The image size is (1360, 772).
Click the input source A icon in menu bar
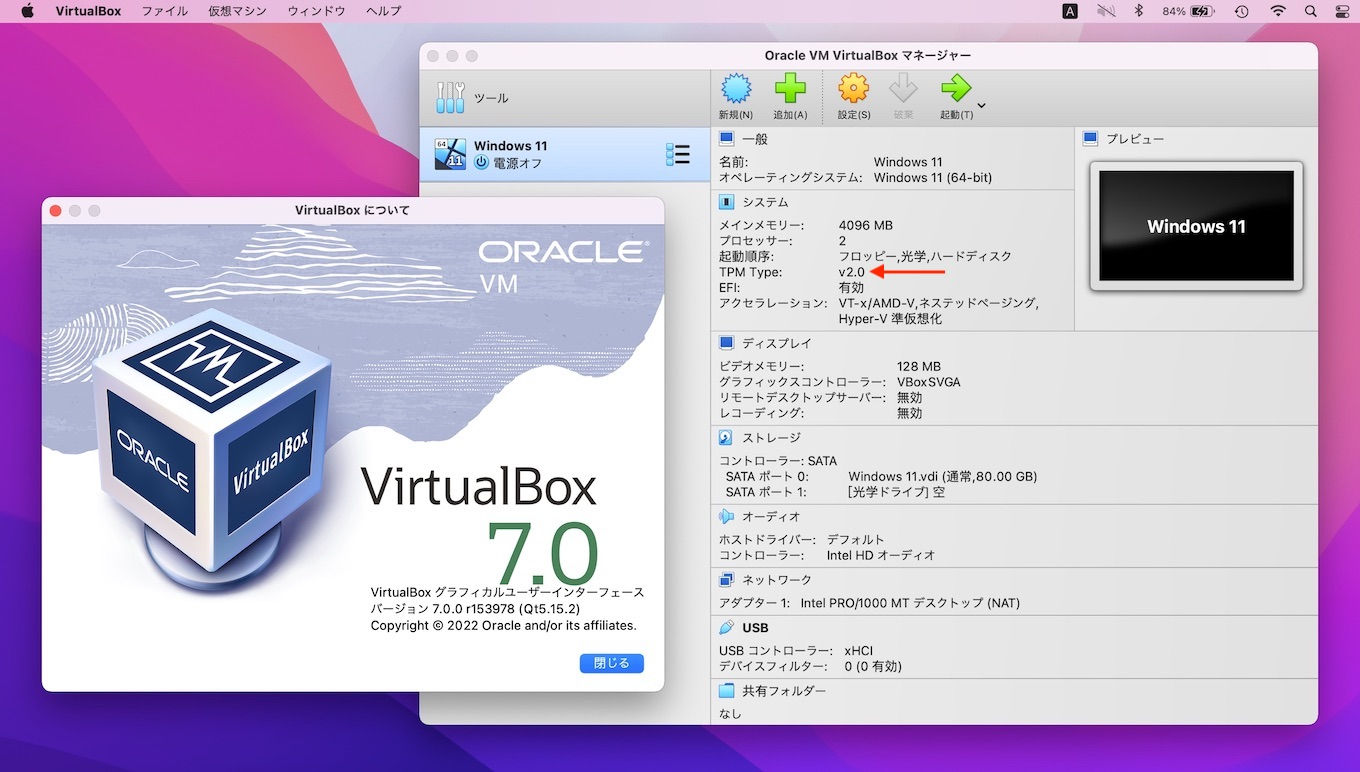(1070, 11)
